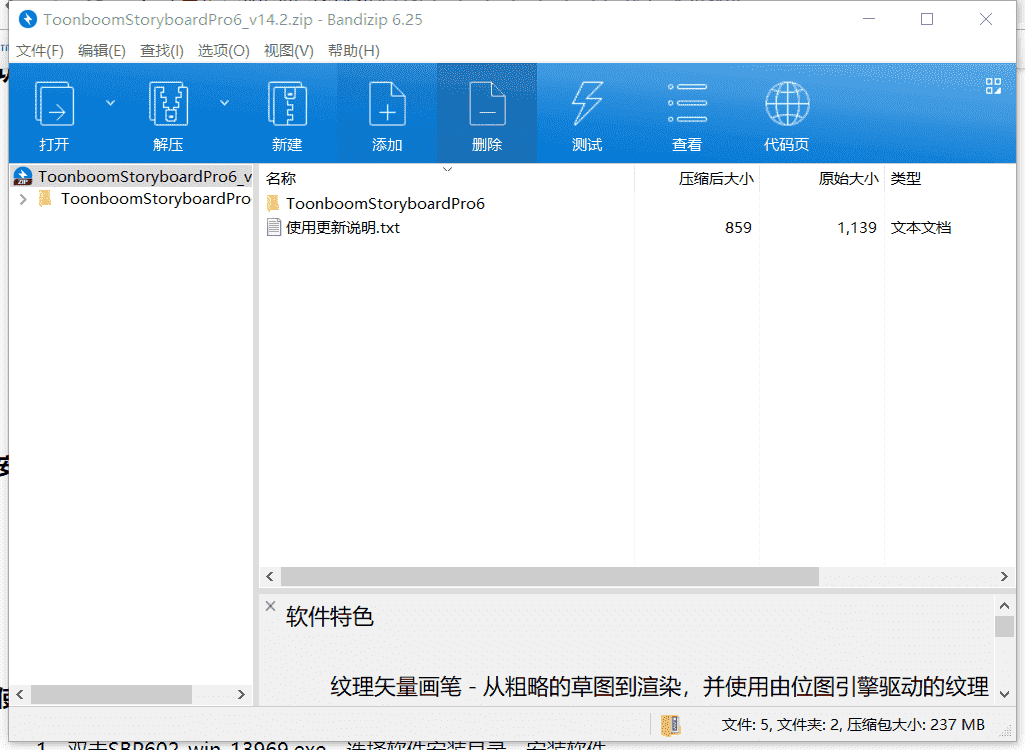Click the text file icon beside 使用更新说明.txt
This screenshot has height=750, width=1025.
[x=274, y=228]
